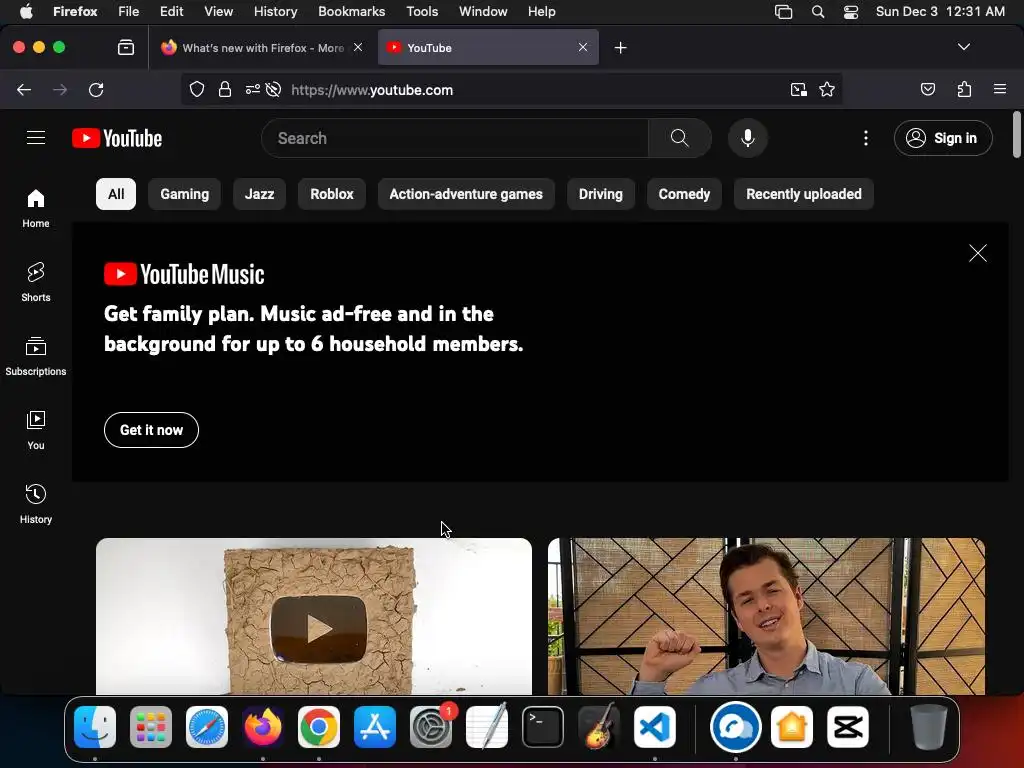
Task: Launch Google Chrome from the Dock
Action: point(319,727)
